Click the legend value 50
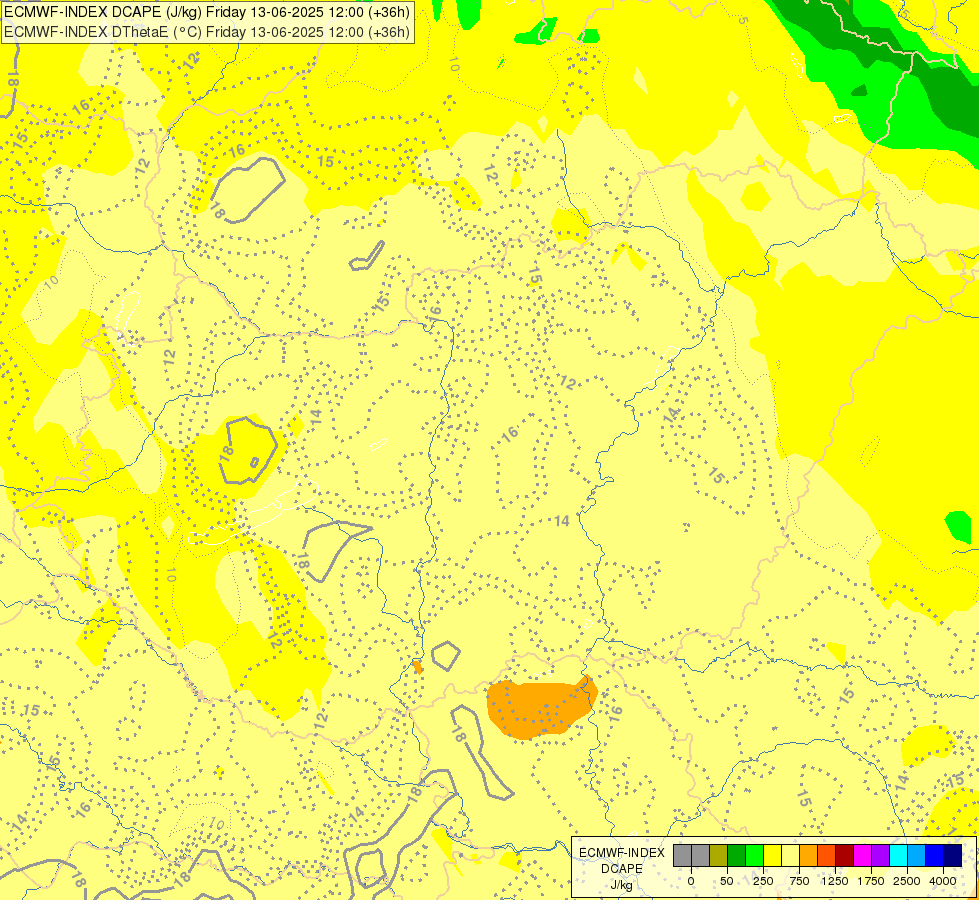The width and height of the screenshot is (979, 900). click(x=727, y=881)
